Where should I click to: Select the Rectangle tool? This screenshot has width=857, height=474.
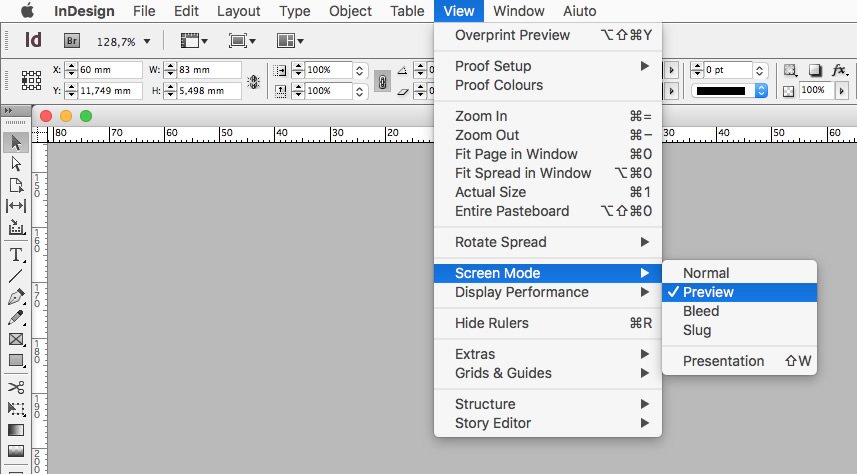[x=16, y=360]
